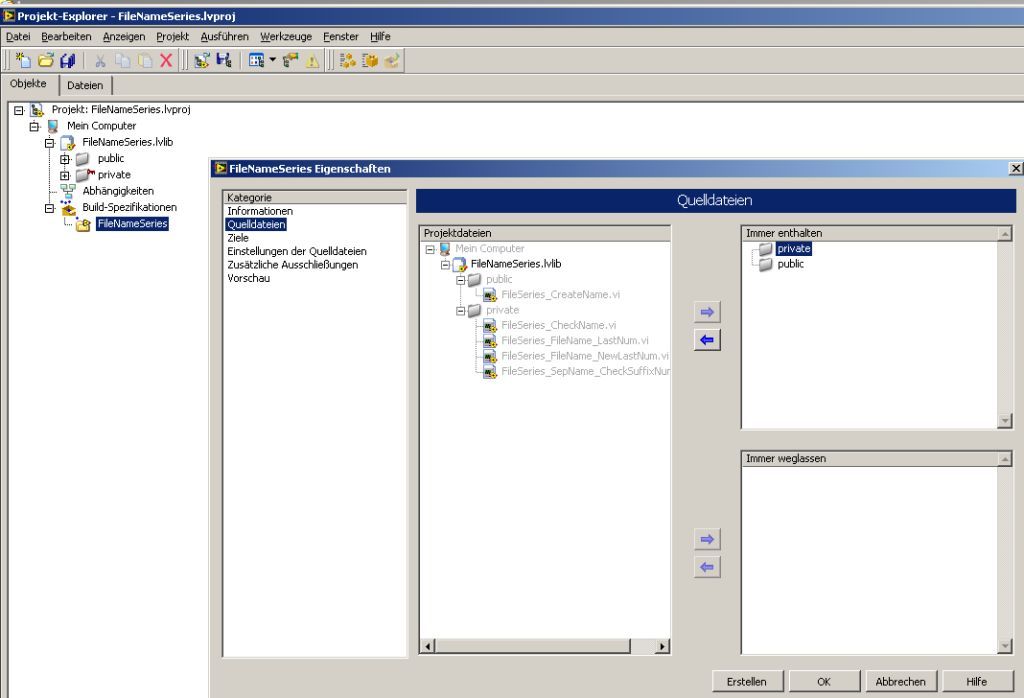
Task: Open the dropdown arrow next to filter icon
Action: click(270, 61)
